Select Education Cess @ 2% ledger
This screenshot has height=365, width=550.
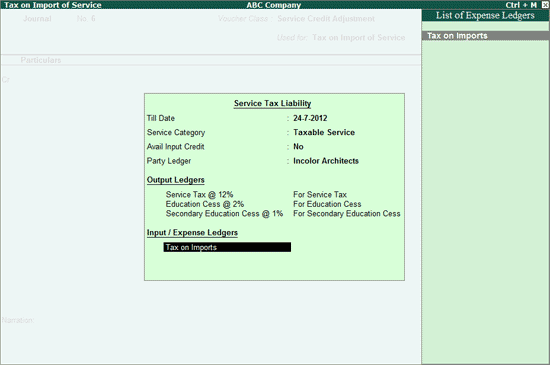coord(205,204)
